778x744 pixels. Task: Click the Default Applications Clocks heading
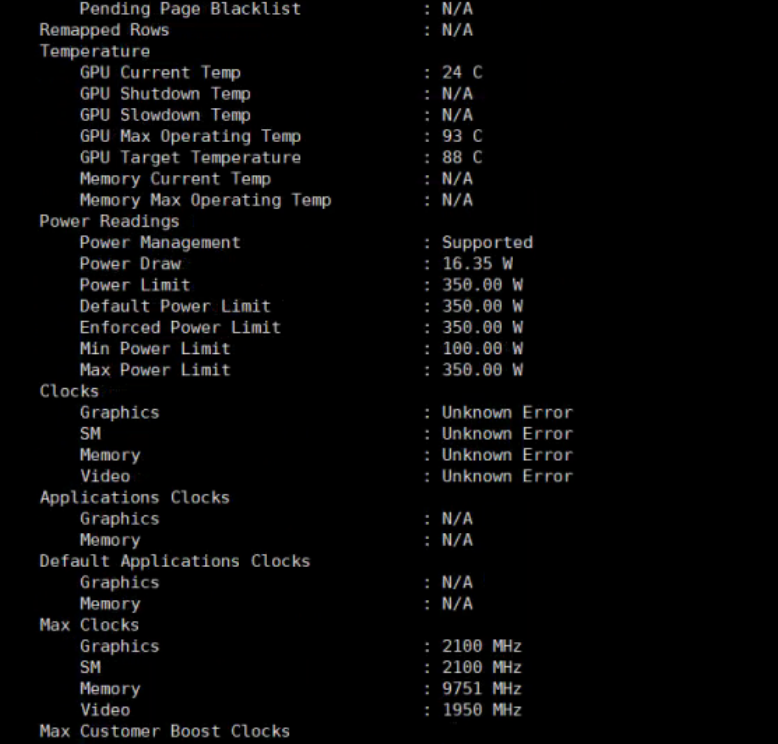coord(175,561)
